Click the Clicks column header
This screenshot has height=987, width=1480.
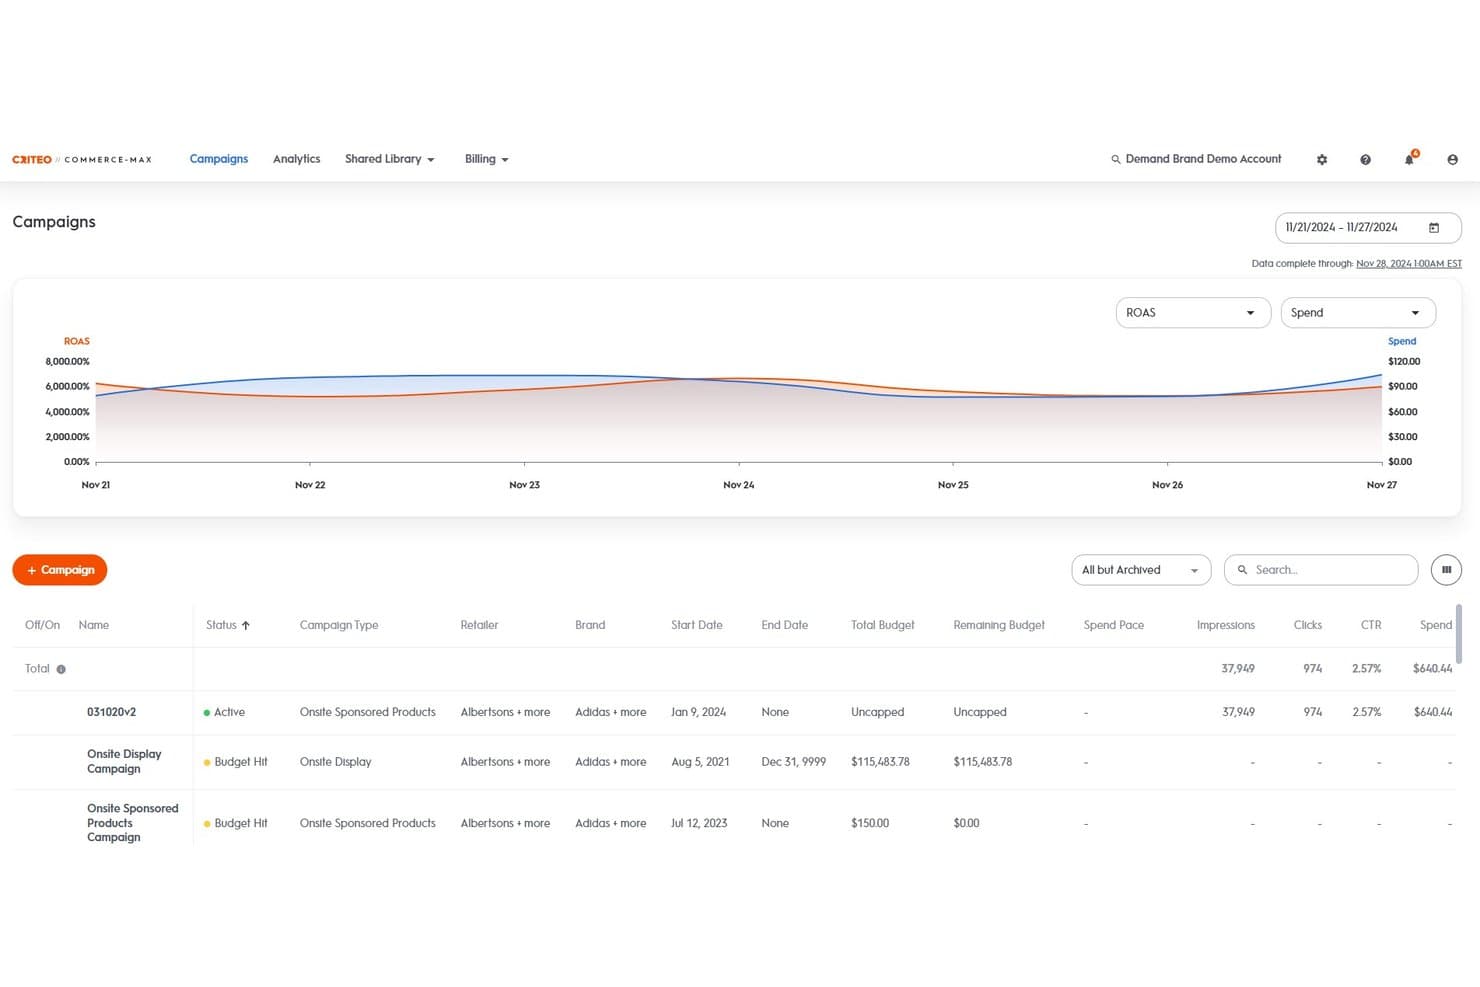1308,625
